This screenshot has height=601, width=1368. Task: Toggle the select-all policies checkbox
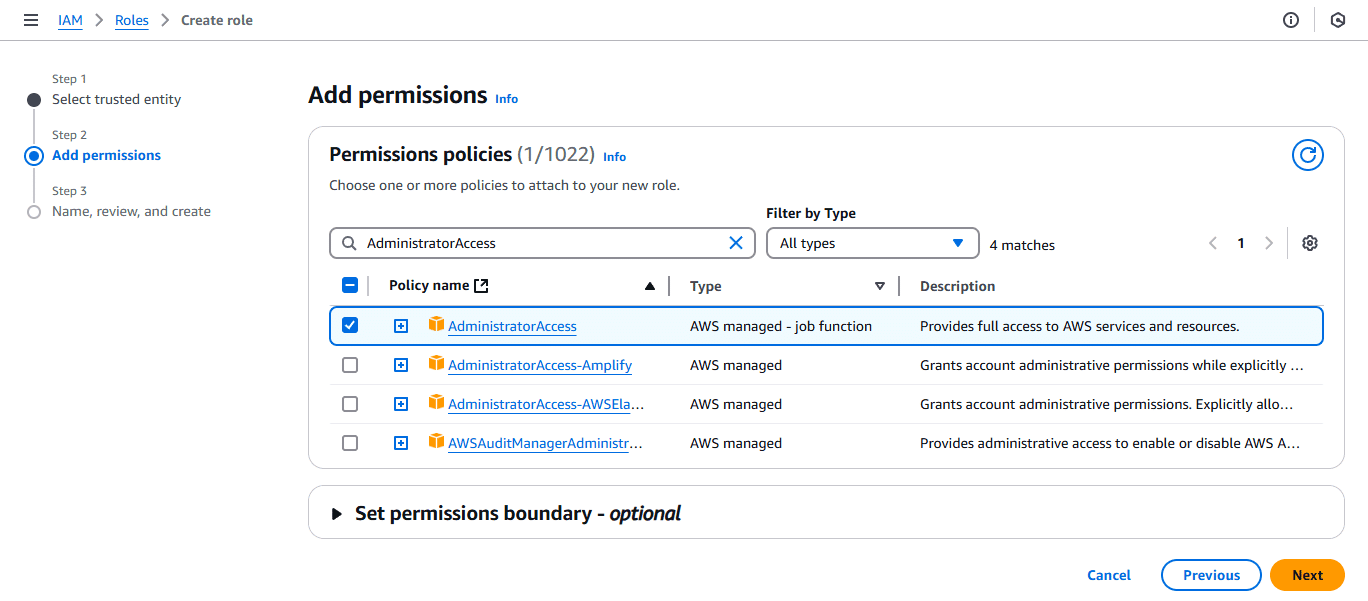click(350, 285)
